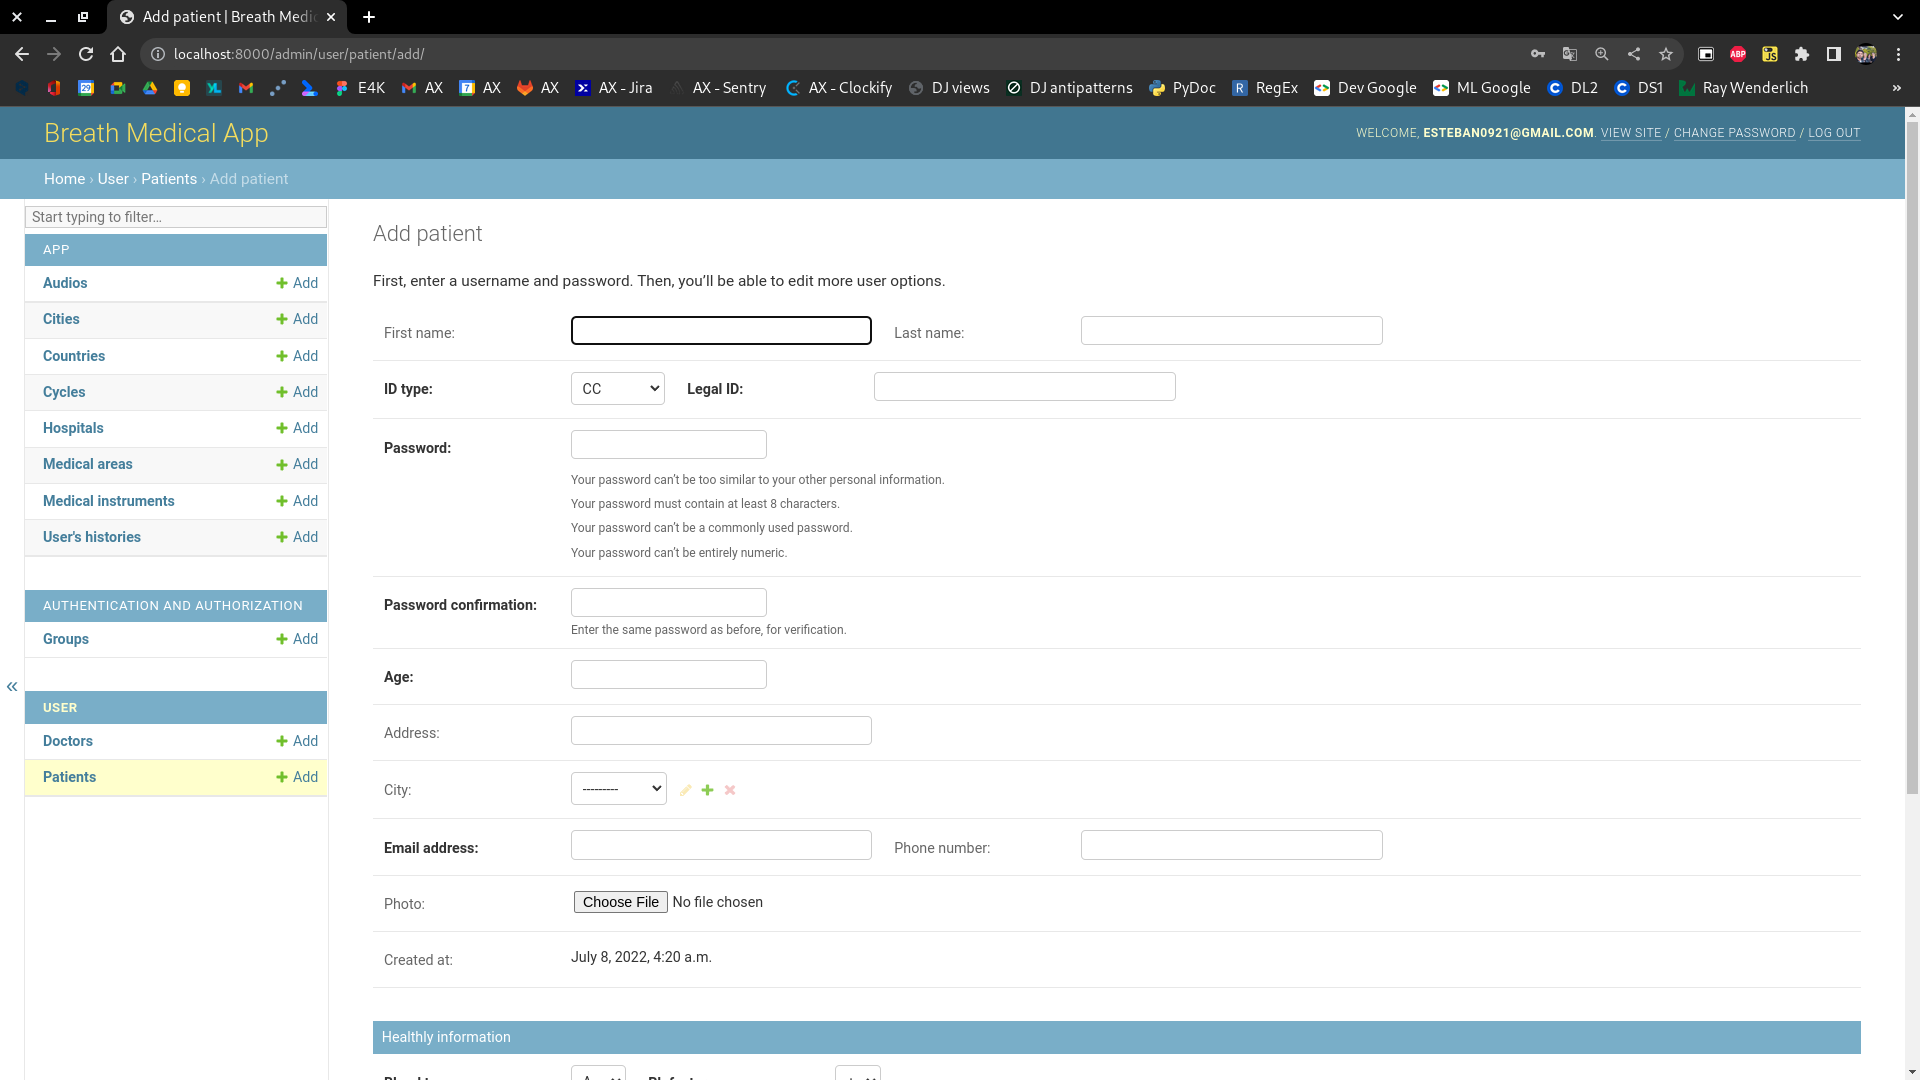The image size is (1920, 1080).
Task: Click the CHANGE PASSWORD link
Action: coord(1734,133)
